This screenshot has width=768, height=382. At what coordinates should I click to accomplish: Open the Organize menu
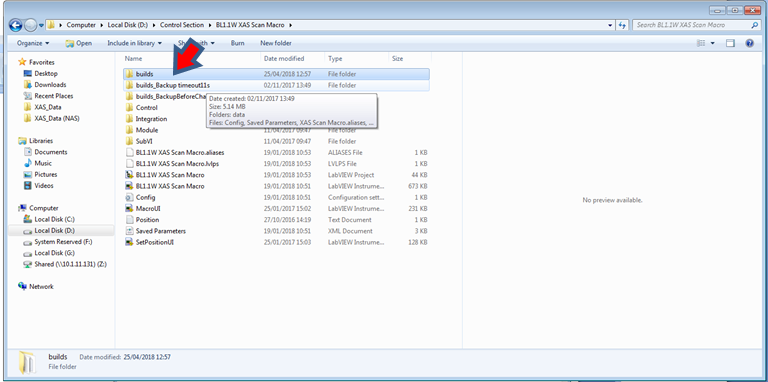click(x=33, y=43)
